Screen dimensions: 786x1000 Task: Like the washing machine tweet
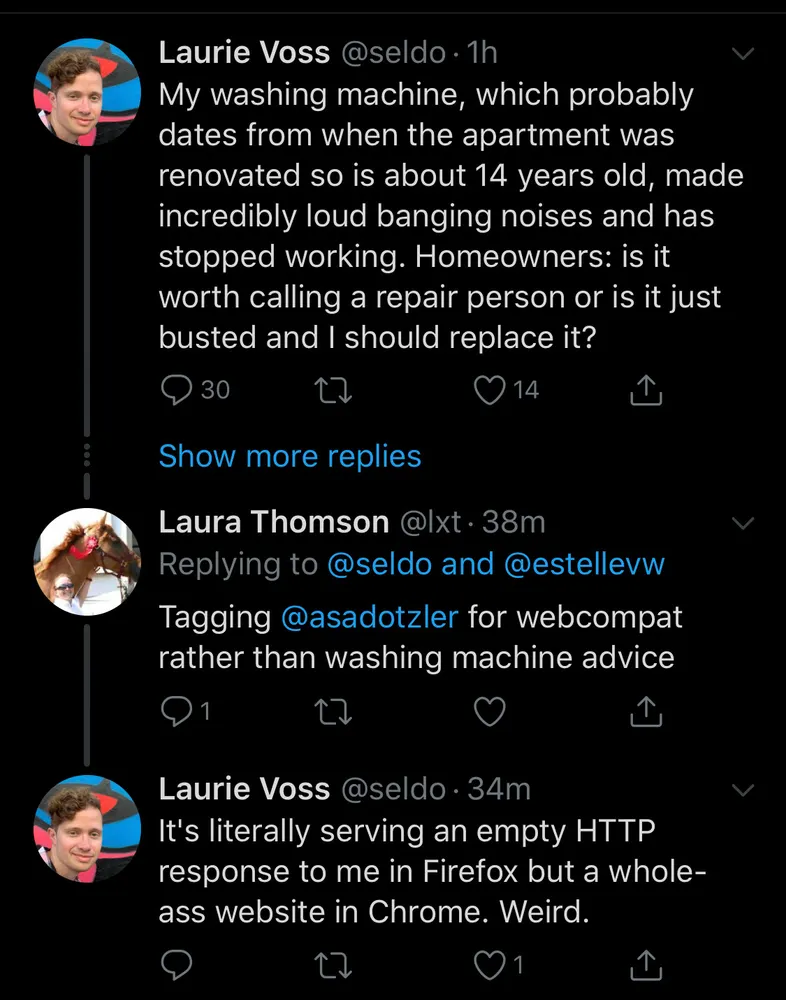(490, 391)
